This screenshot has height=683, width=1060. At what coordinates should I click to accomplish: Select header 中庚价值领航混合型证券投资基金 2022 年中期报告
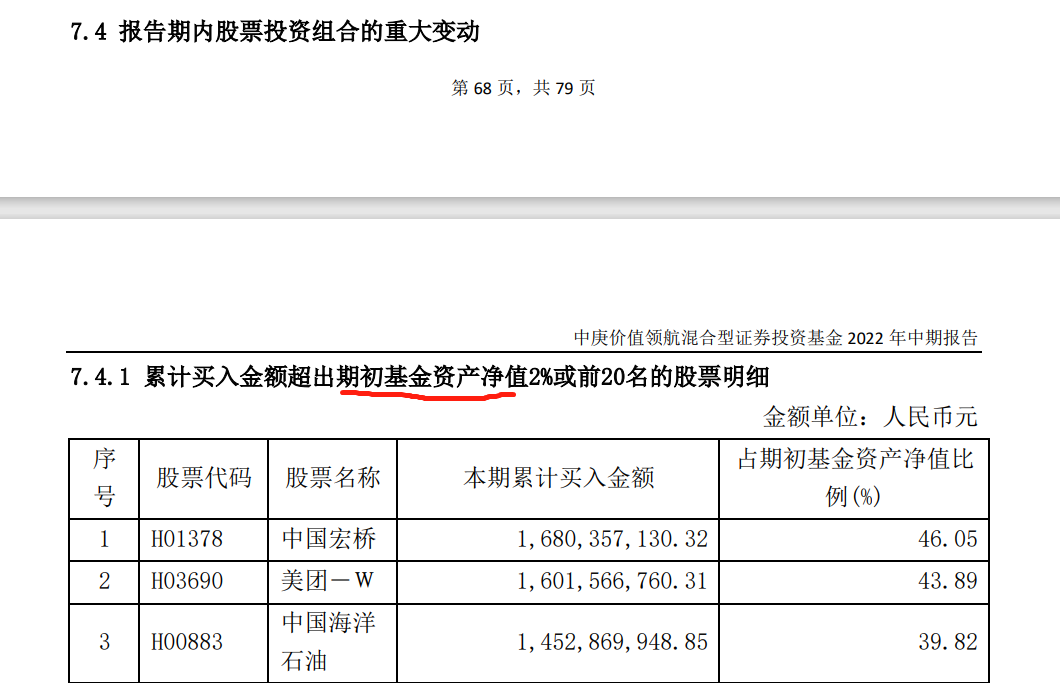pyautogui.click(x=776, y=337)
